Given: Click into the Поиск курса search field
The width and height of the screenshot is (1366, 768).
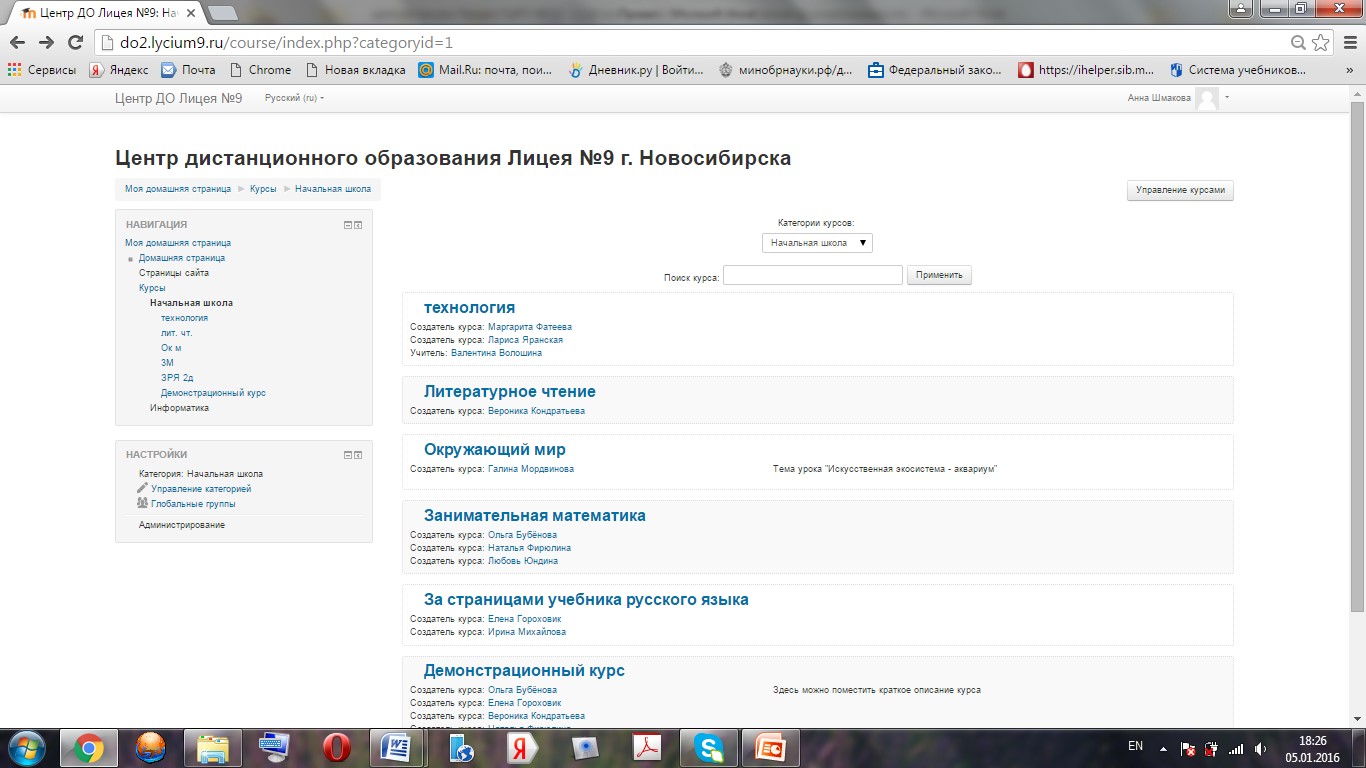Looking at the screenshot, I should tap(812, 275).
